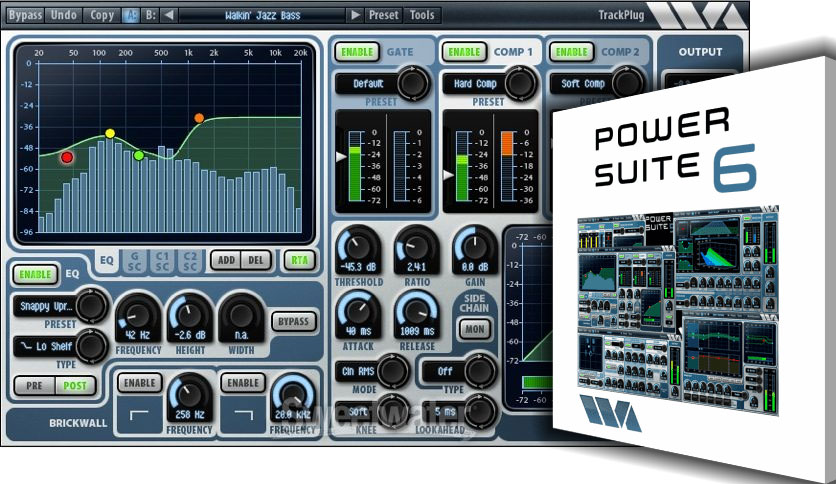Click the Bypass button in header
836x484 pixels.
25,15
